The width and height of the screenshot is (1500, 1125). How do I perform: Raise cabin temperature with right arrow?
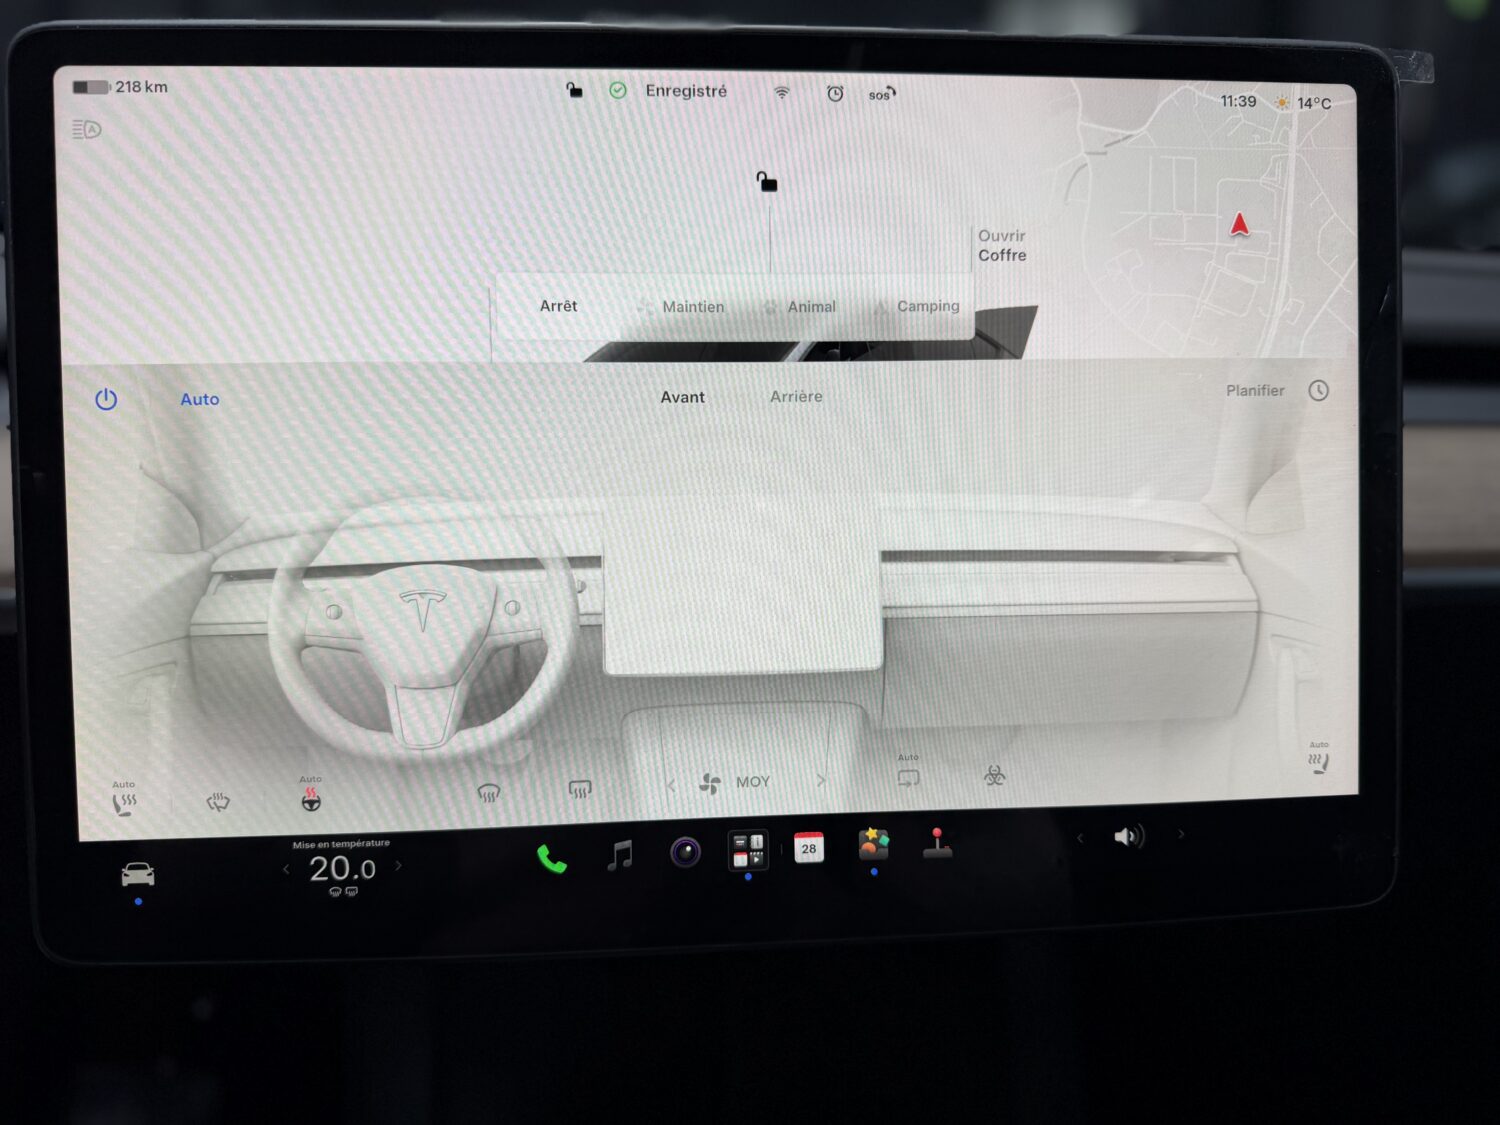click(398, 866)
